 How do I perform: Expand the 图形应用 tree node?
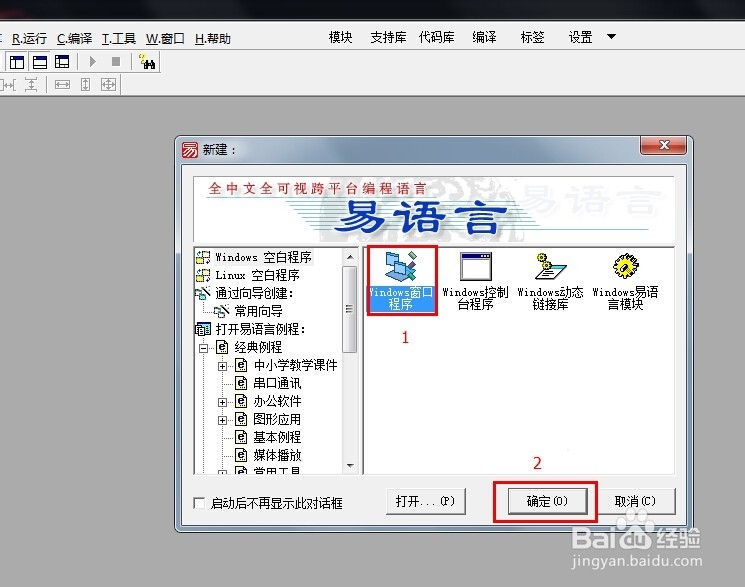pyautogui.click(x=222, y=420)
